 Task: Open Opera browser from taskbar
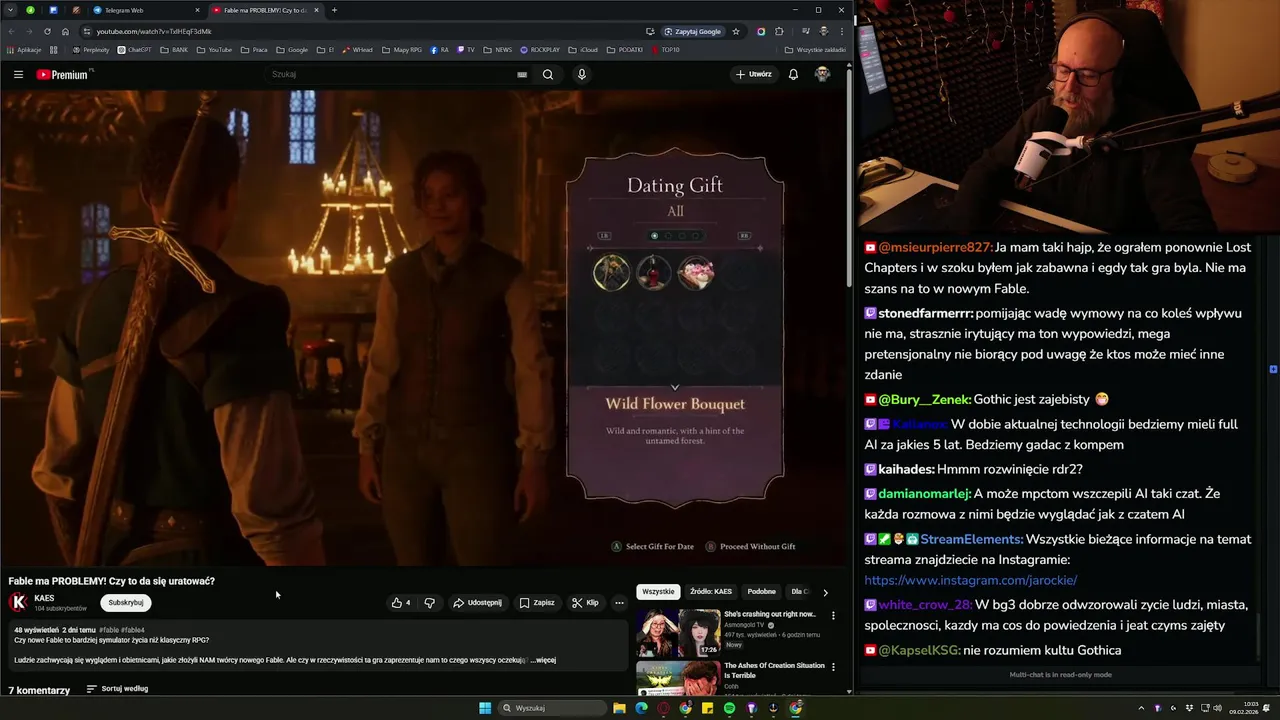pyautogui.click(x=663, y=708)
